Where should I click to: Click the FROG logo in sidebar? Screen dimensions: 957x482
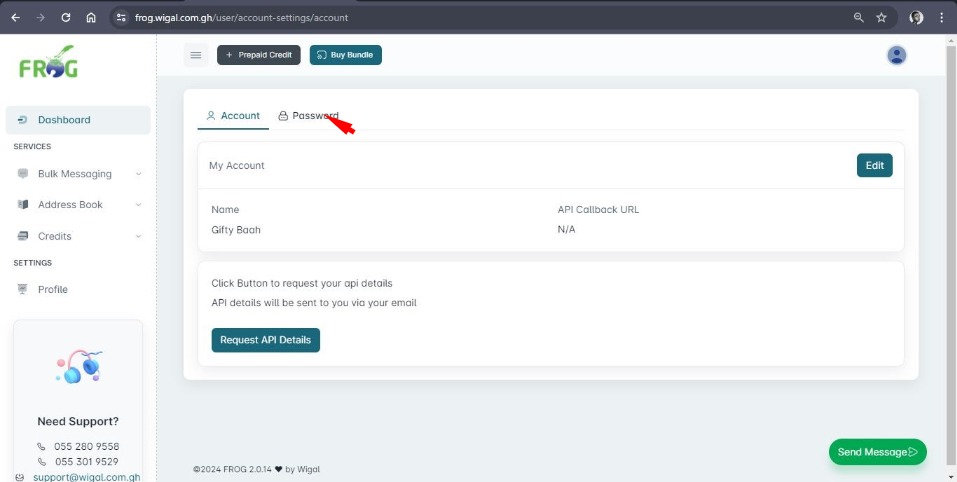tap(47, 63)
